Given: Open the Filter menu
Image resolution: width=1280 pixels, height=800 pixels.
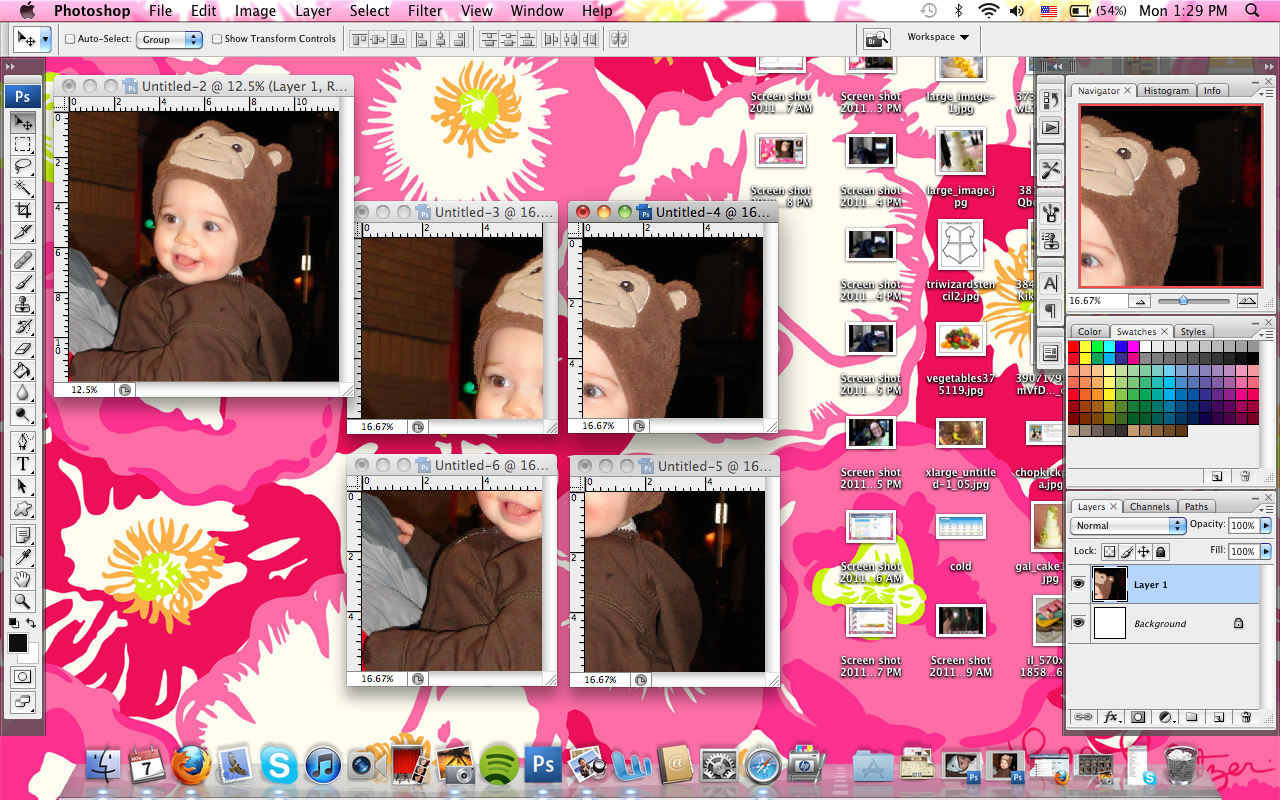Looking at the screenshot, I should click(x=425, y=11).
